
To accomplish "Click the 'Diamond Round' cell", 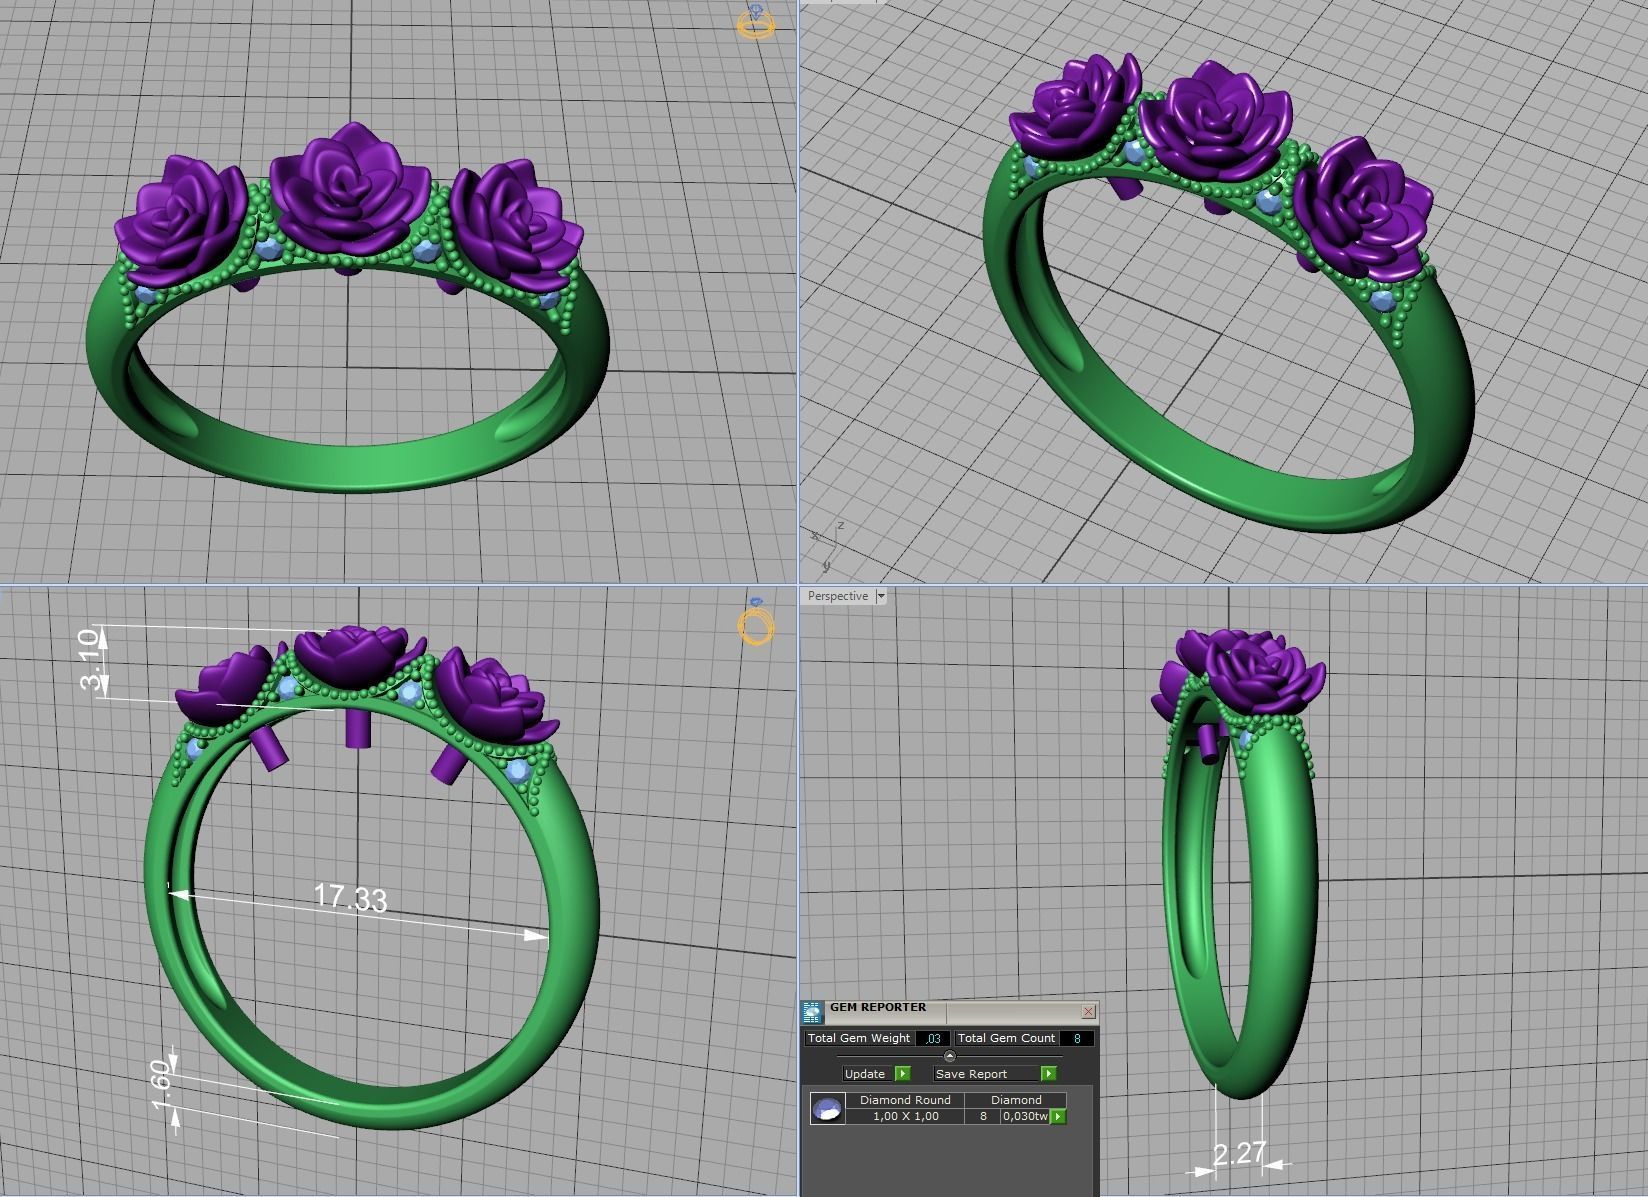I will (905, 1099).
